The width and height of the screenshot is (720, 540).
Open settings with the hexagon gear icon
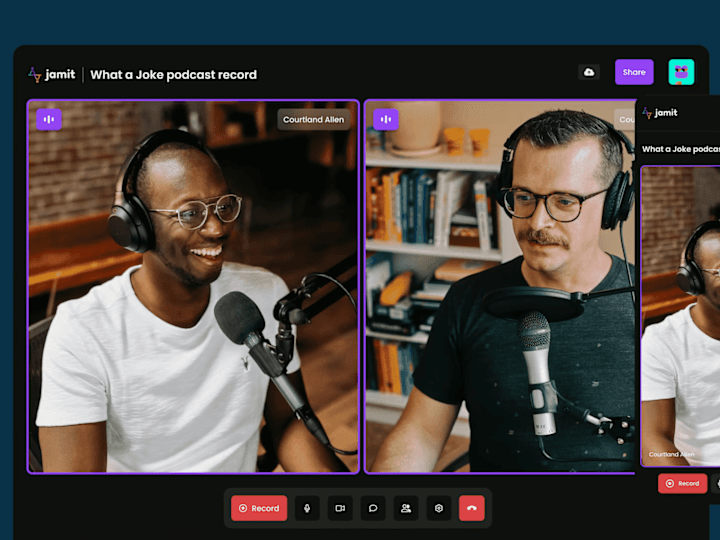coord(439,508)
